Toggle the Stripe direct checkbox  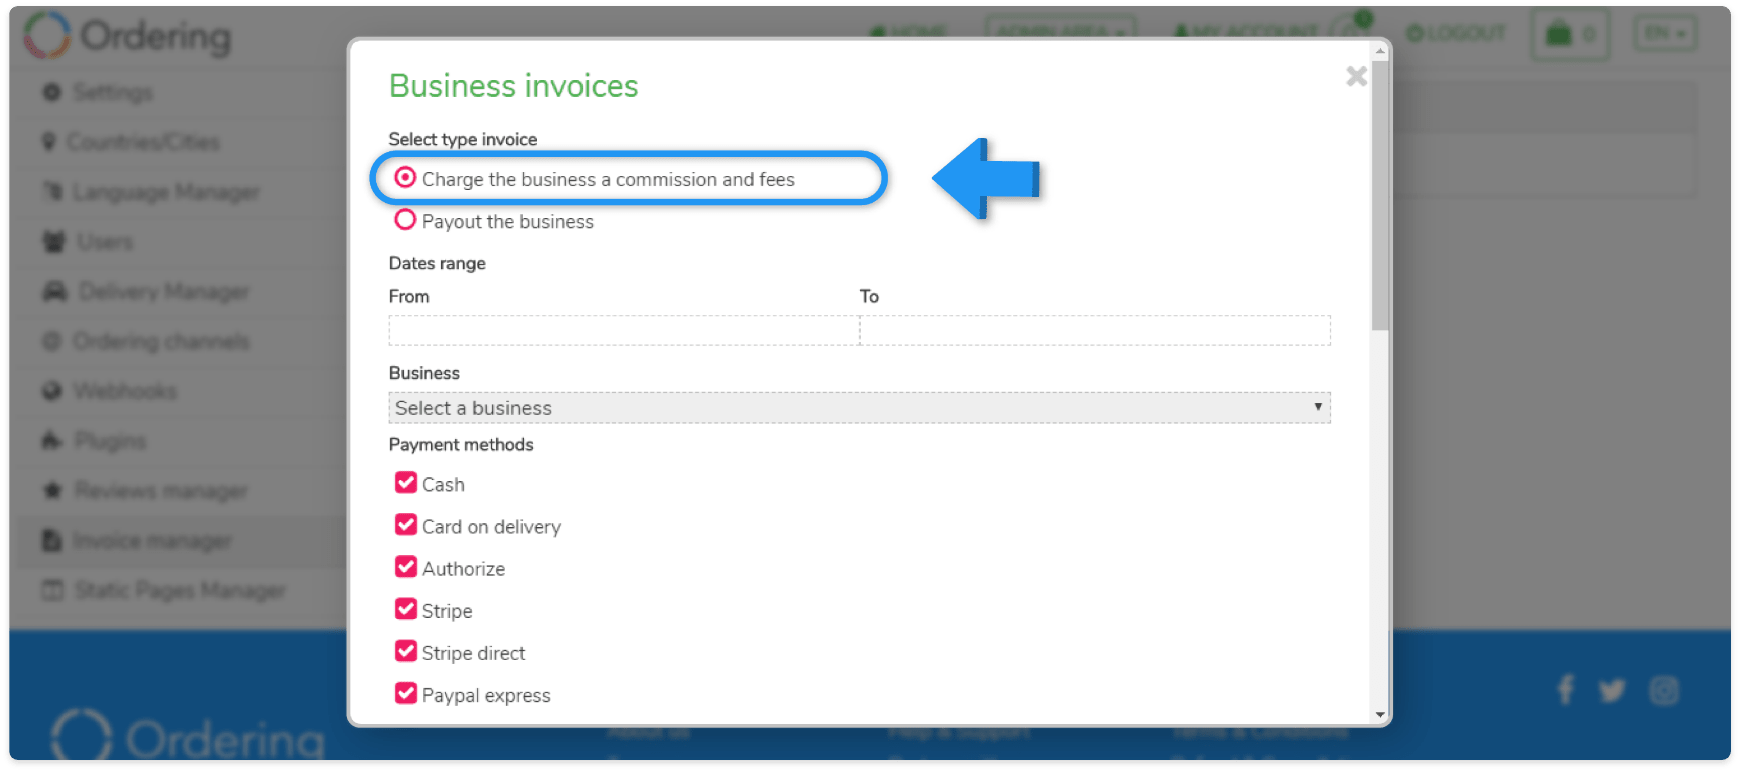[406, 651]
